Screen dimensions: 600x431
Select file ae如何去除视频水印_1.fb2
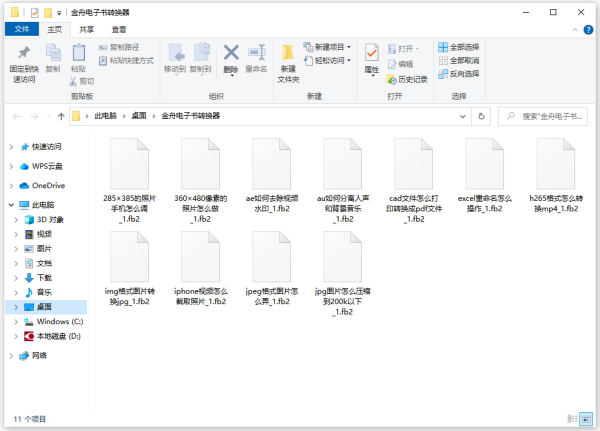click(272, 176)
